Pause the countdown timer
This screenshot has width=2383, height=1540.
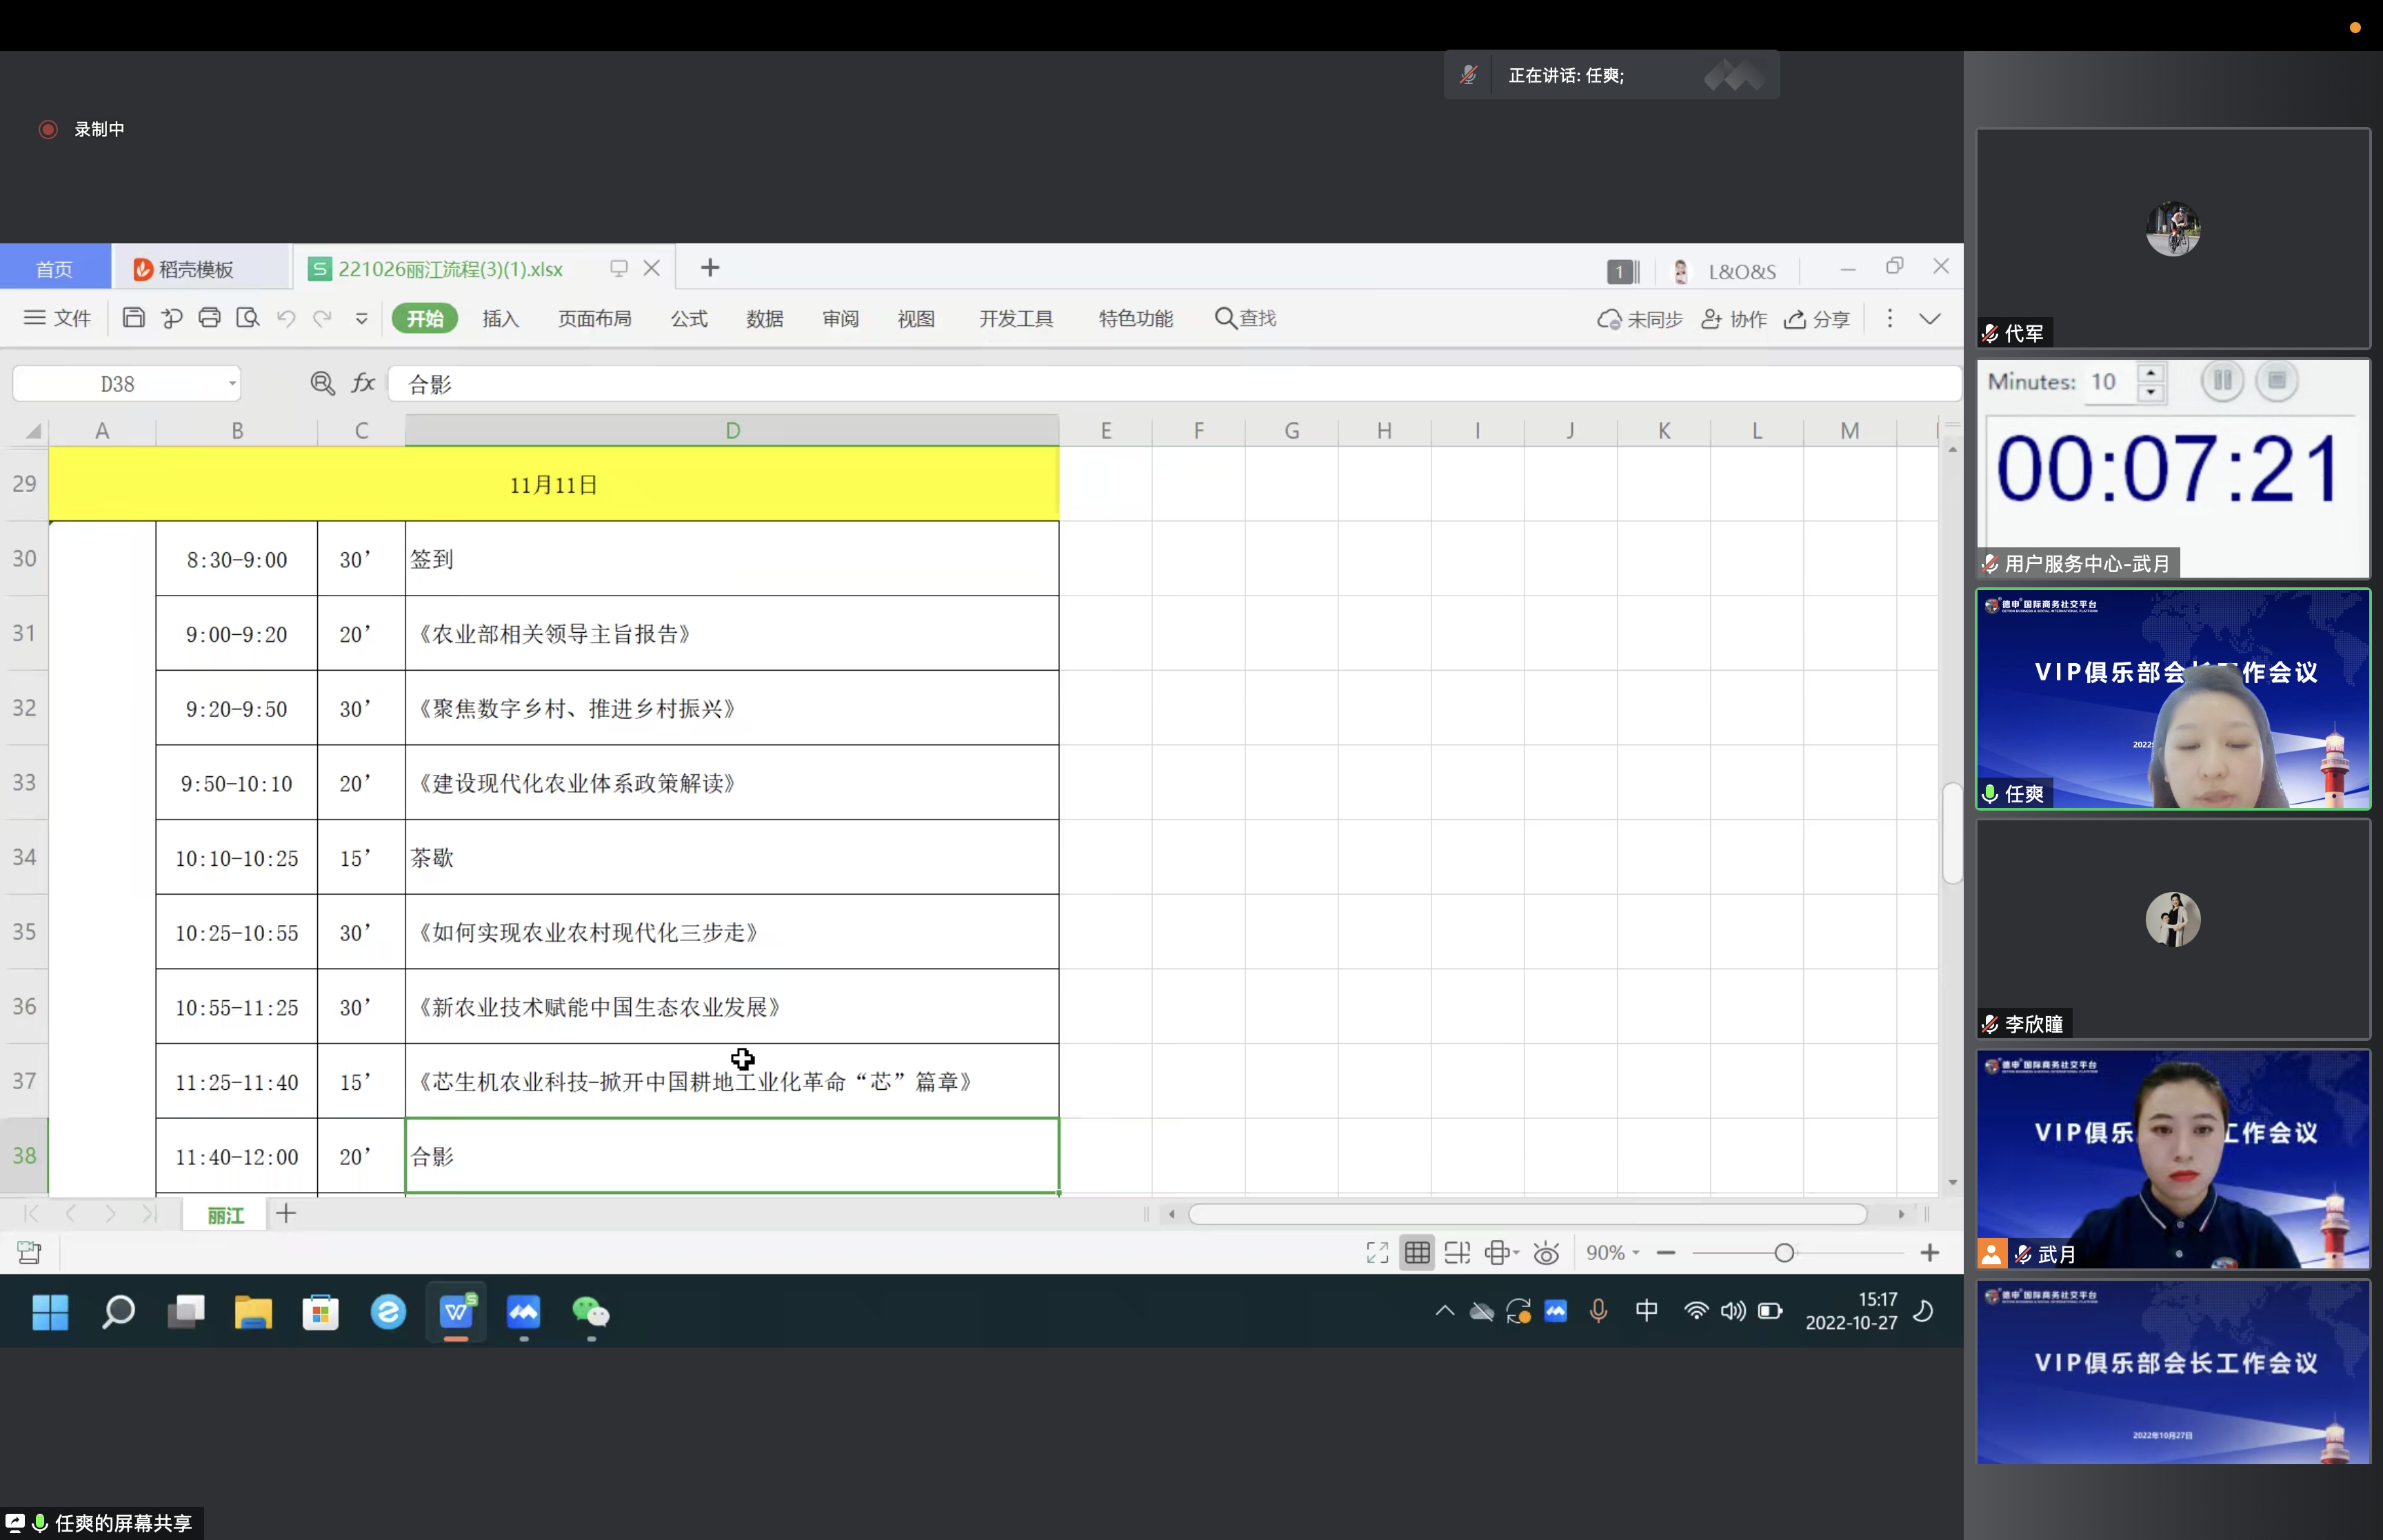2222,381
